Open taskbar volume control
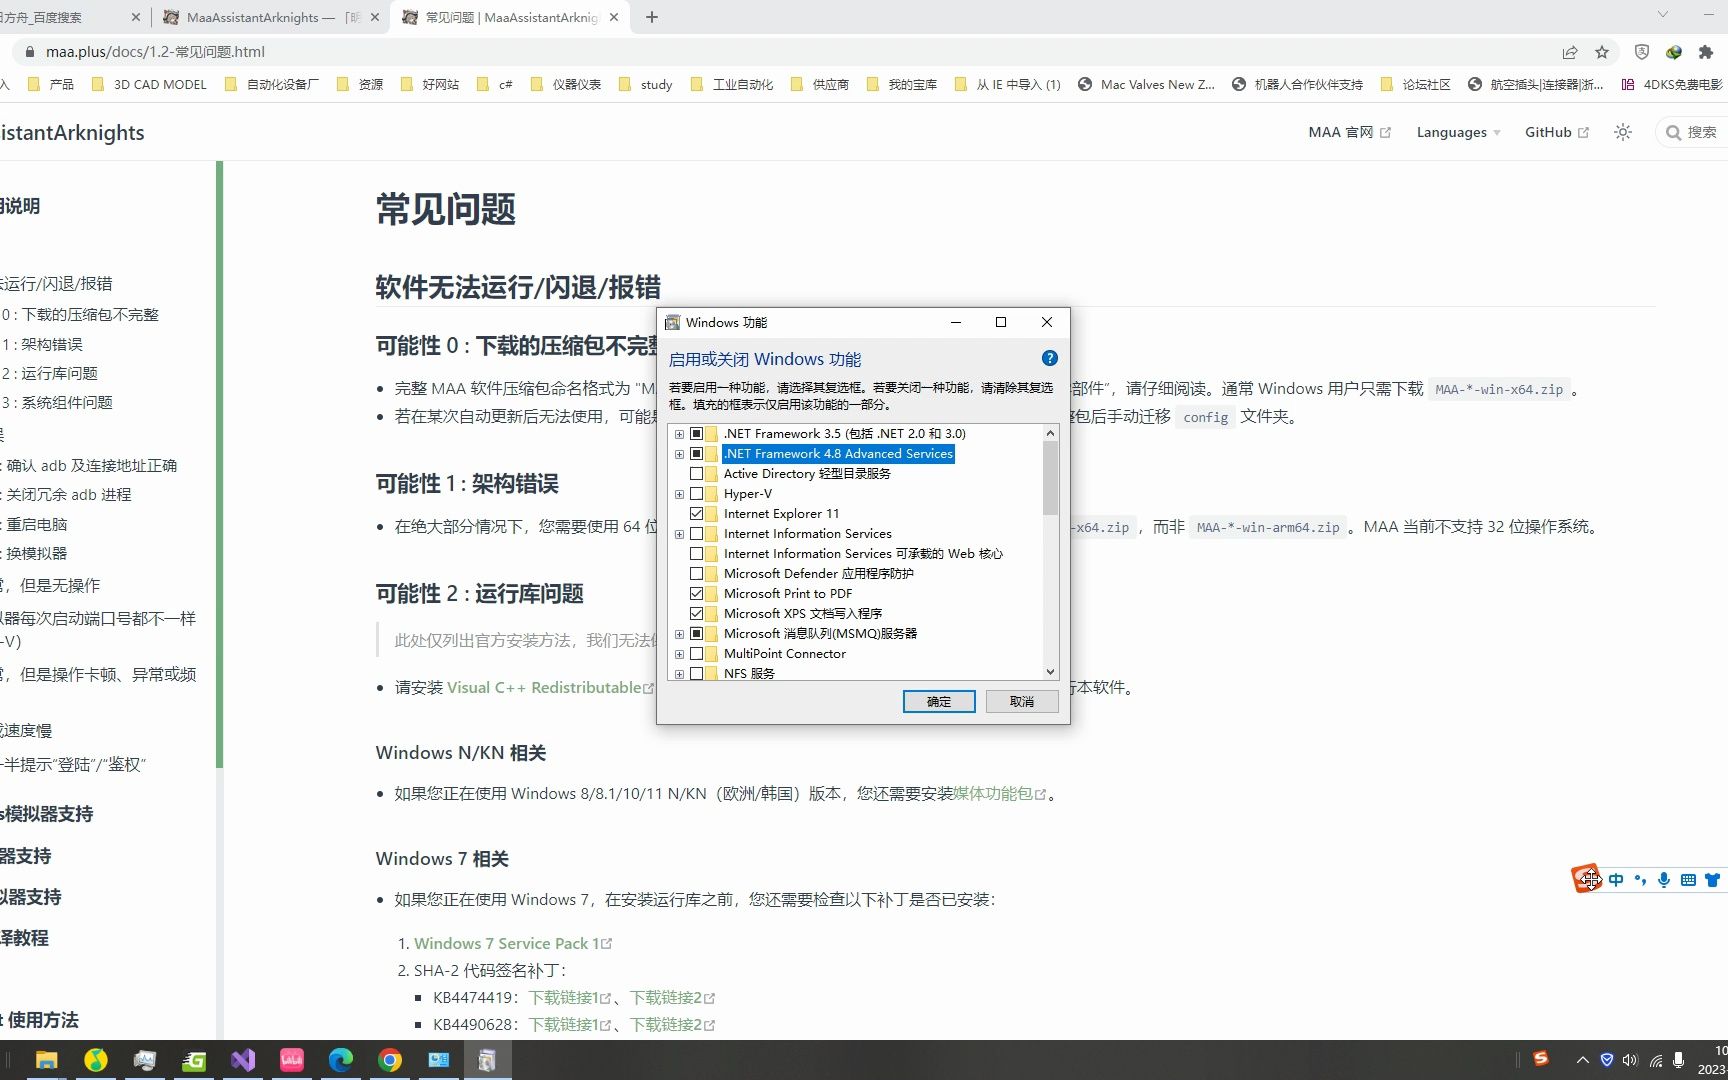The image size is (1728, 1080). click(x=1631, y=1060)
